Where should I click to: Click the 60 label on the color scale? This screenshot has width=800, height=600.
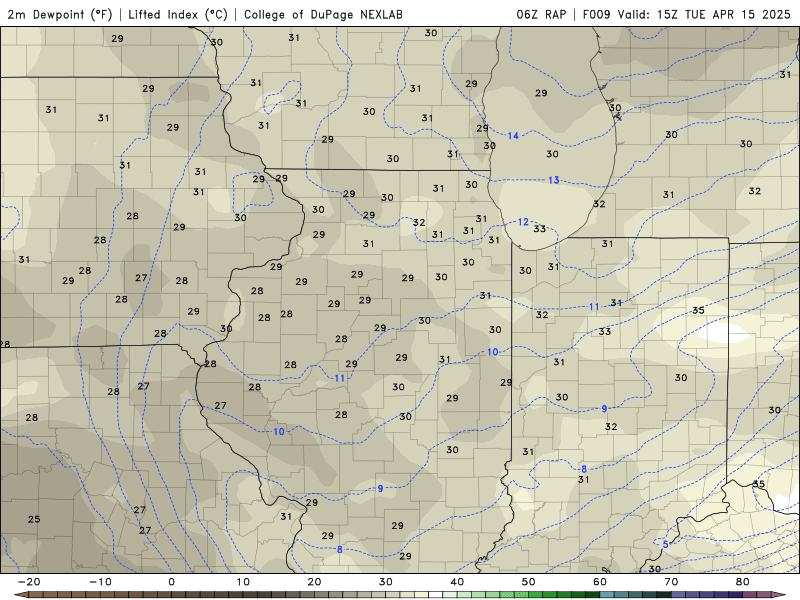click(x=600, y=582)
